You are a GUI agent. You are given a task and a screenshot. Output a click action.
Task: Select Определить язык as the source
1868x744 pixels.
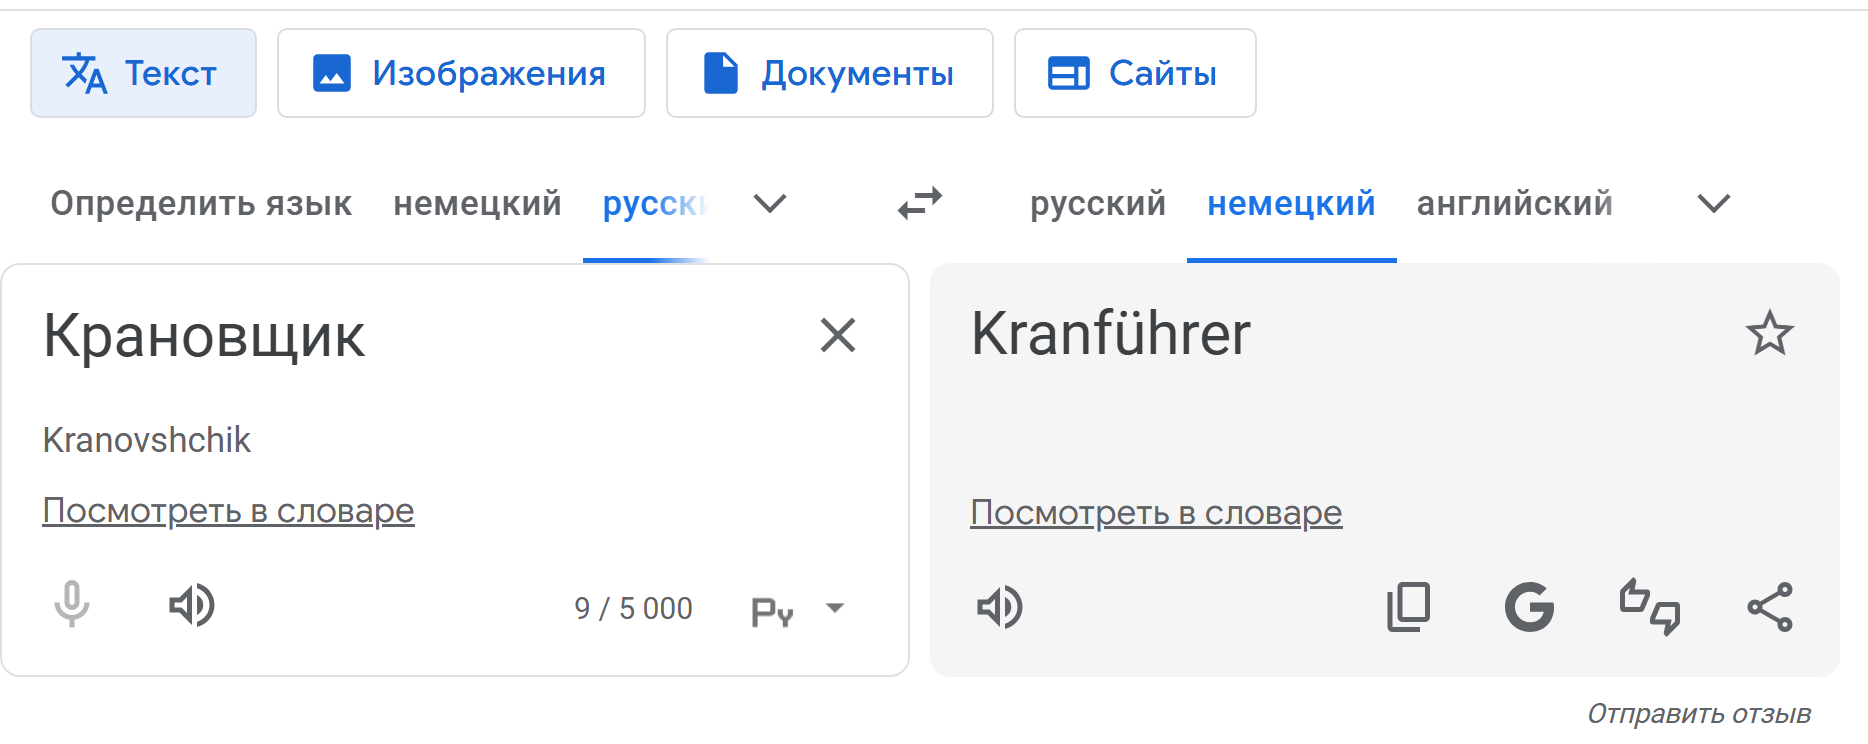(201, 204)
